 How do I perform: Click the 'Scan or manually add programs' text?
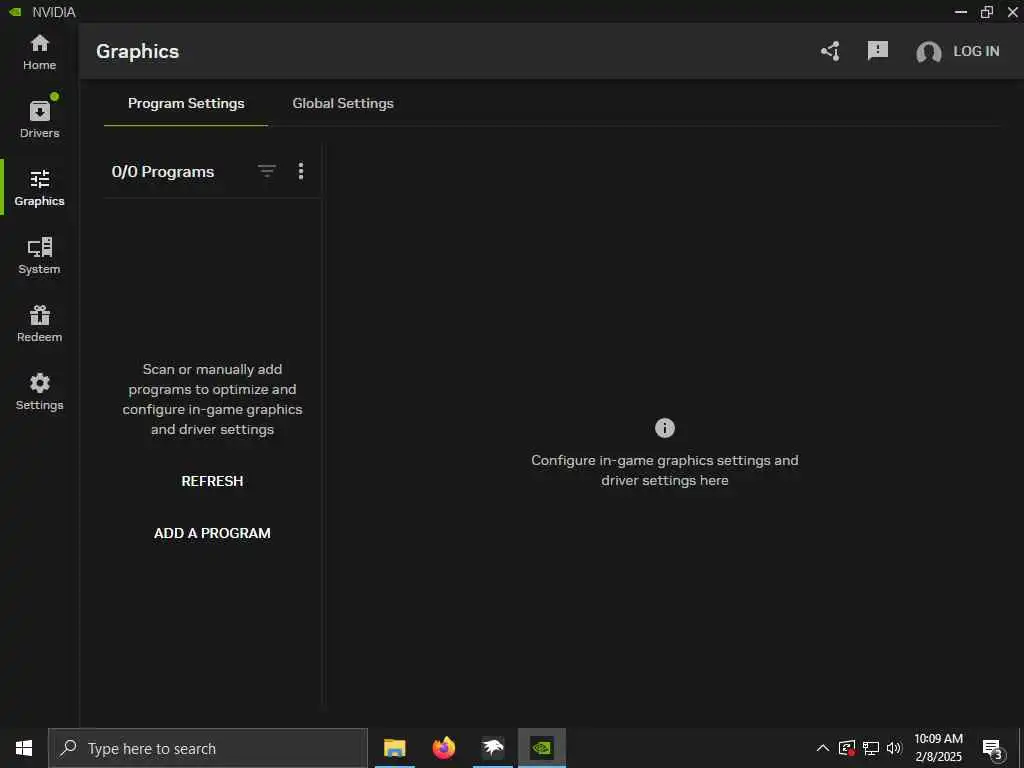point(212,399)
